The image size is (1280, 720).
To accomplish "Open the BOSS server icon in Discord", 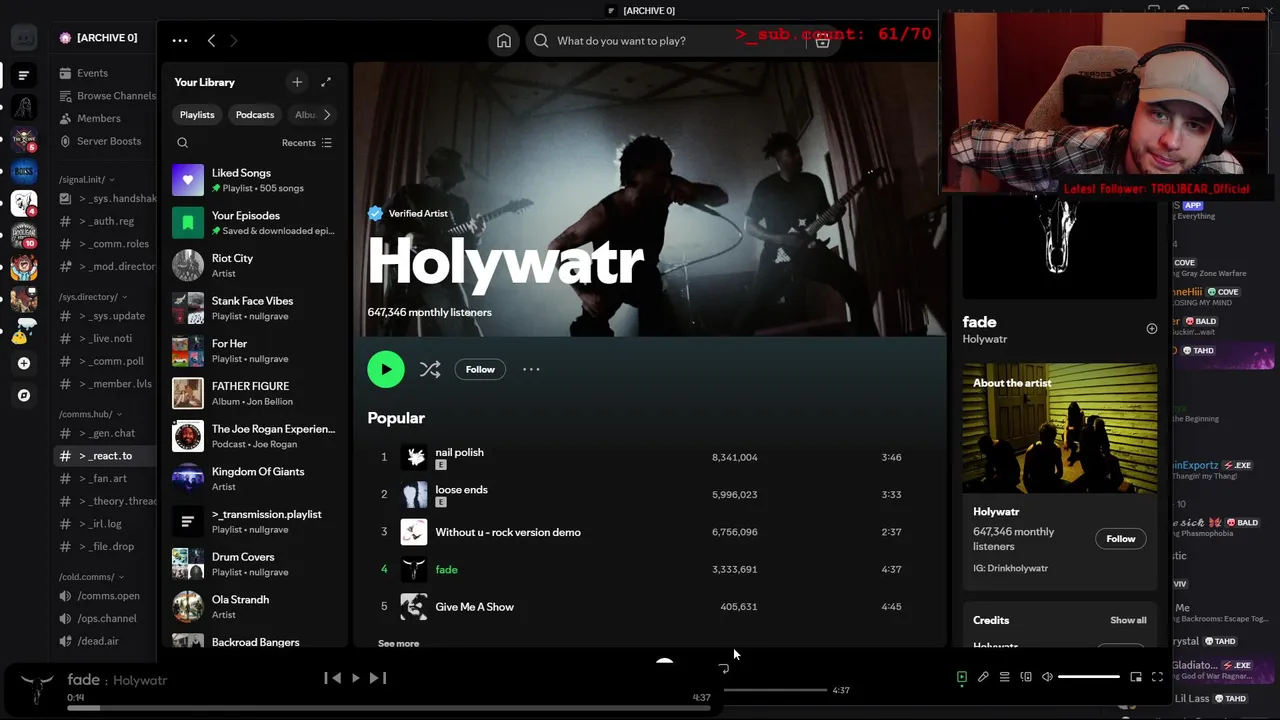I will tap(24, 172).
